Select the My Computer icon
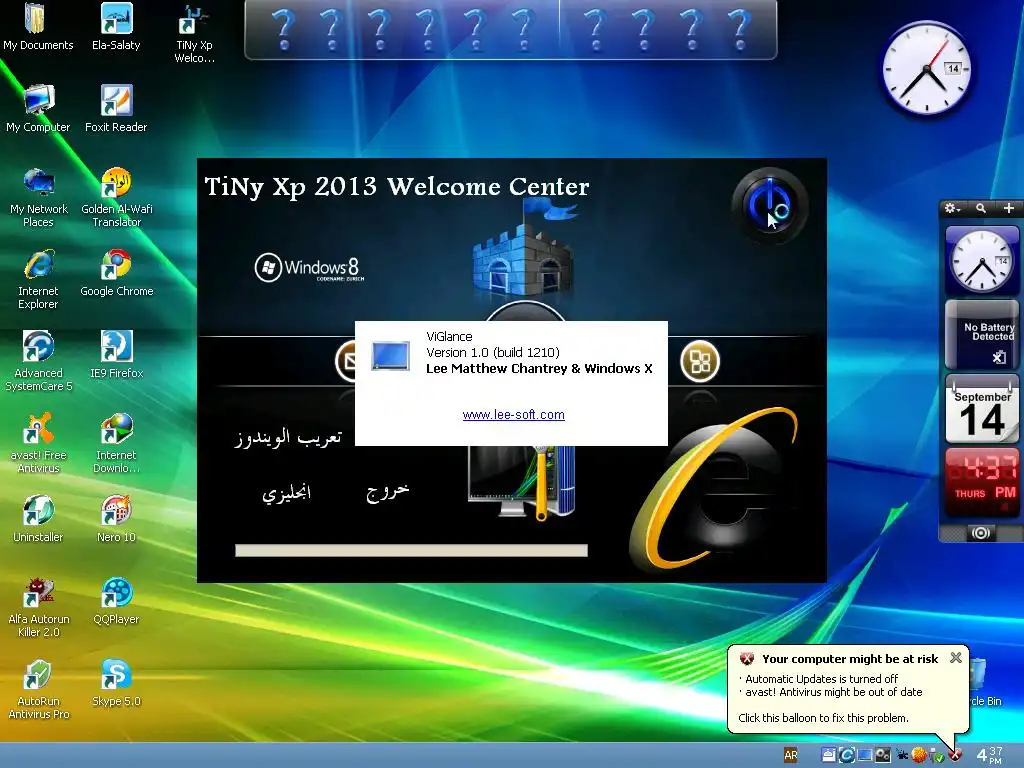The width and height of the screenshot is (1024, 768). pyautogui.click(x=38, y=109)
